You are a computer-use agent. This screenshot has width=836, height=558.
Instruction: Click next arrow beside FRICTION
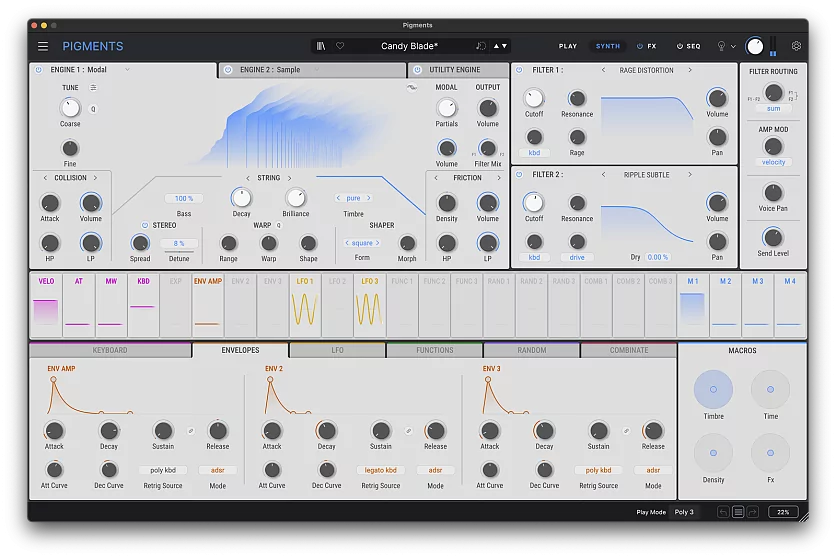pyautogui.click(x=499, y=178)
